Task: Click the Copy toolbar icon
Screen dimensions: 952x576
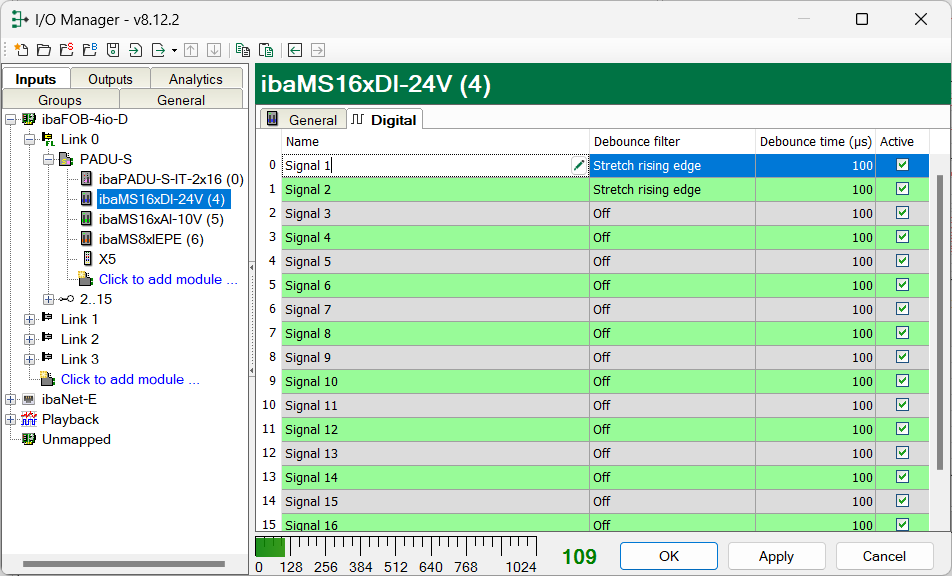Action: (242, 50)
